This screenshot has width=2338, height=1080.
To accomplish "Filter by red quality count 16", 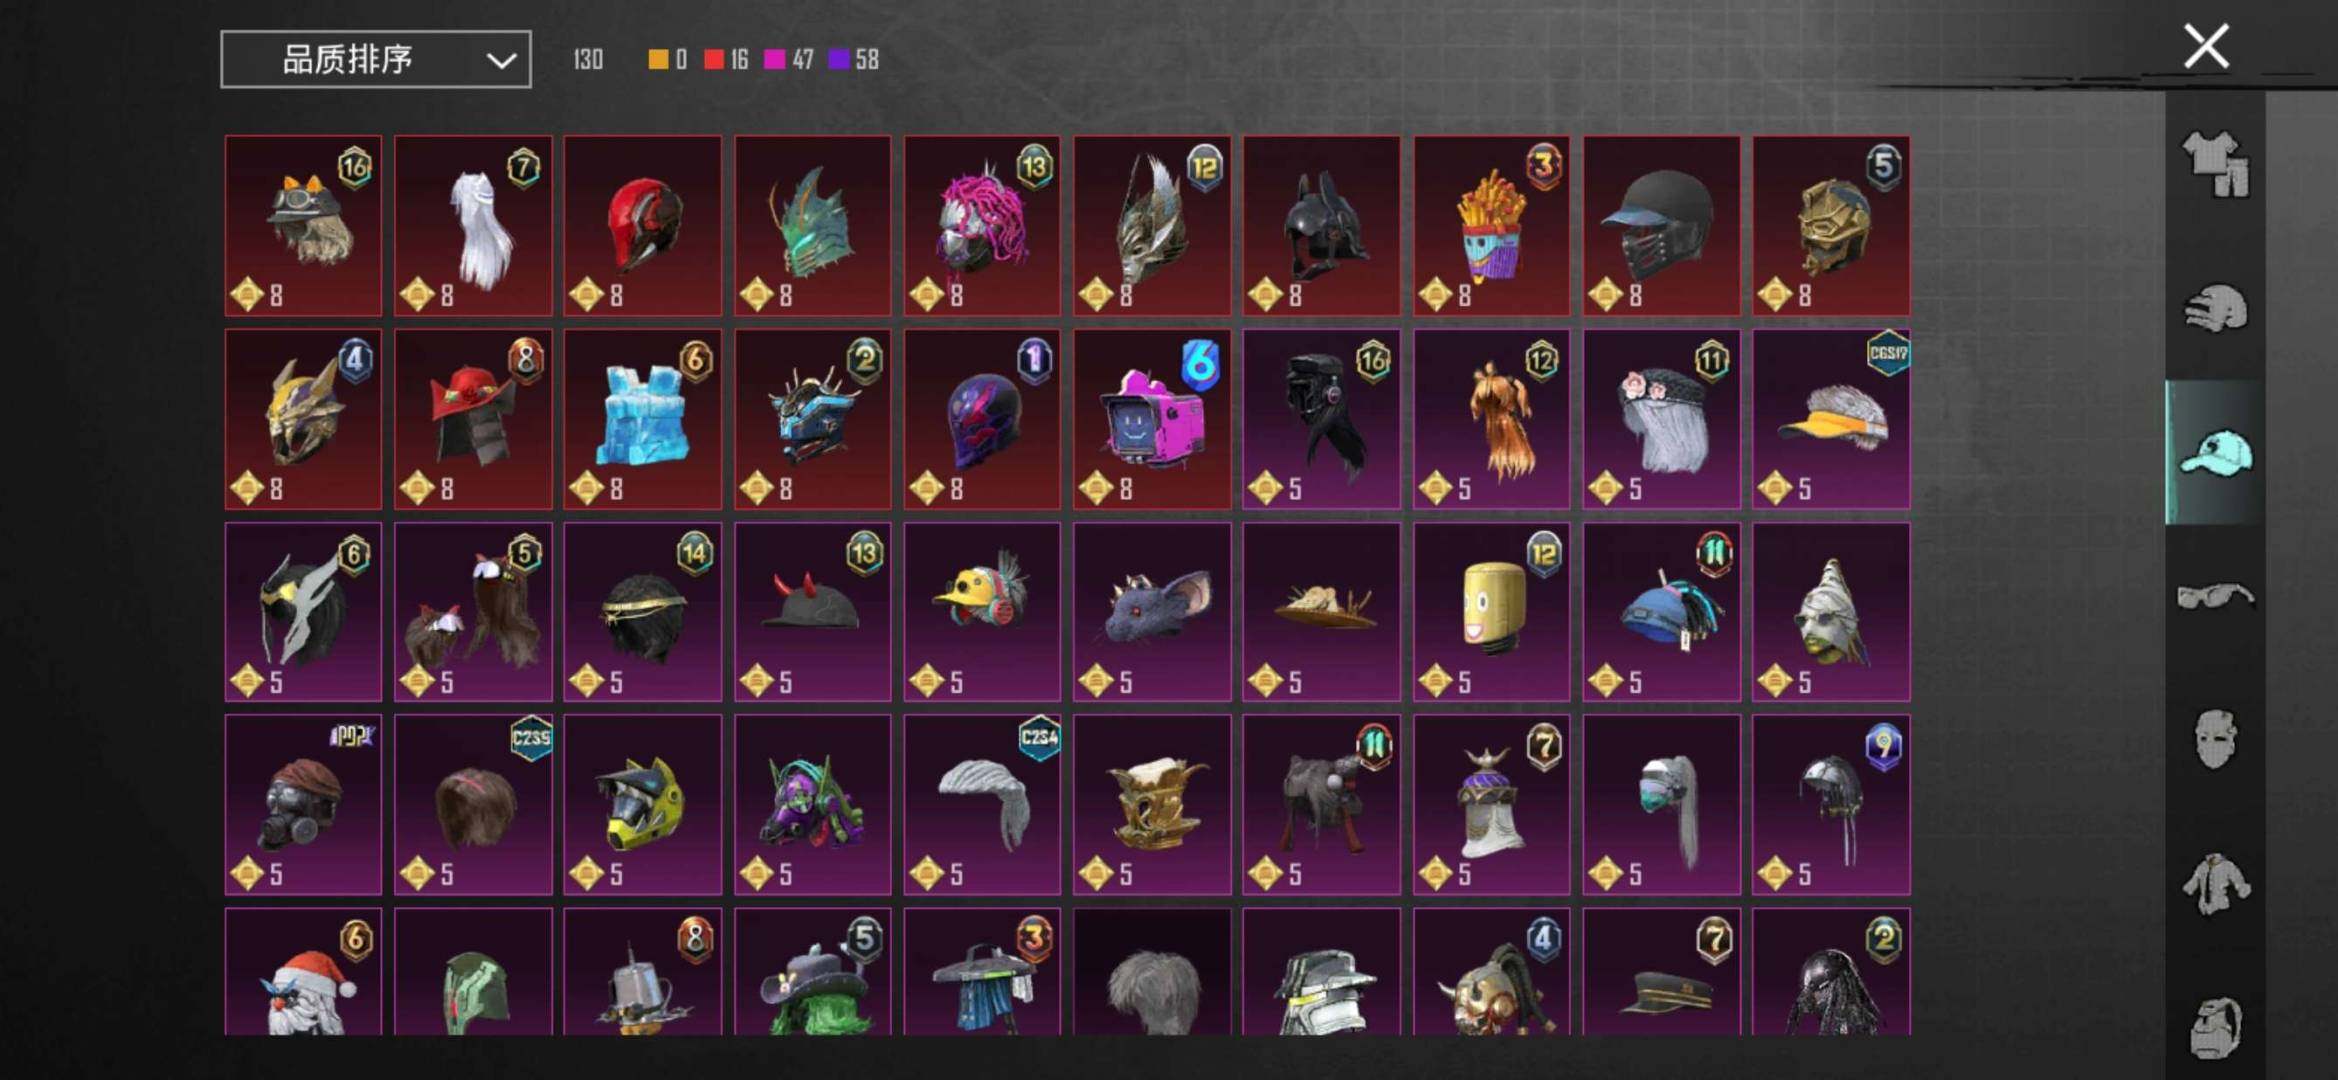I will pos(726,60).
